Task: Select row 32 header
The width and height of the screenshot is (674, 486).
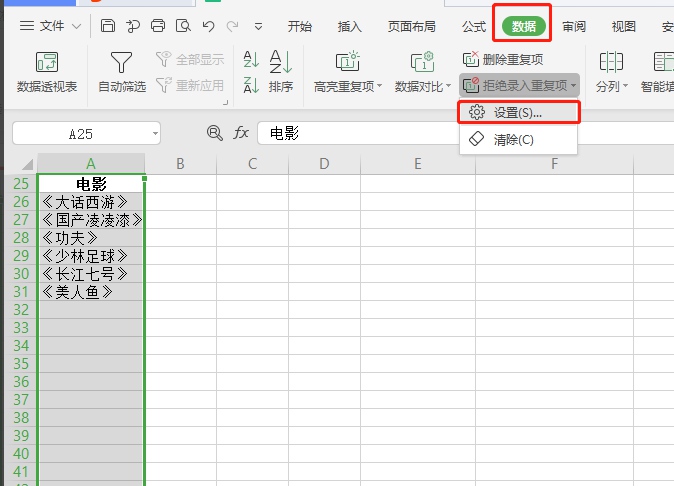Action: (x=21, y=309)
